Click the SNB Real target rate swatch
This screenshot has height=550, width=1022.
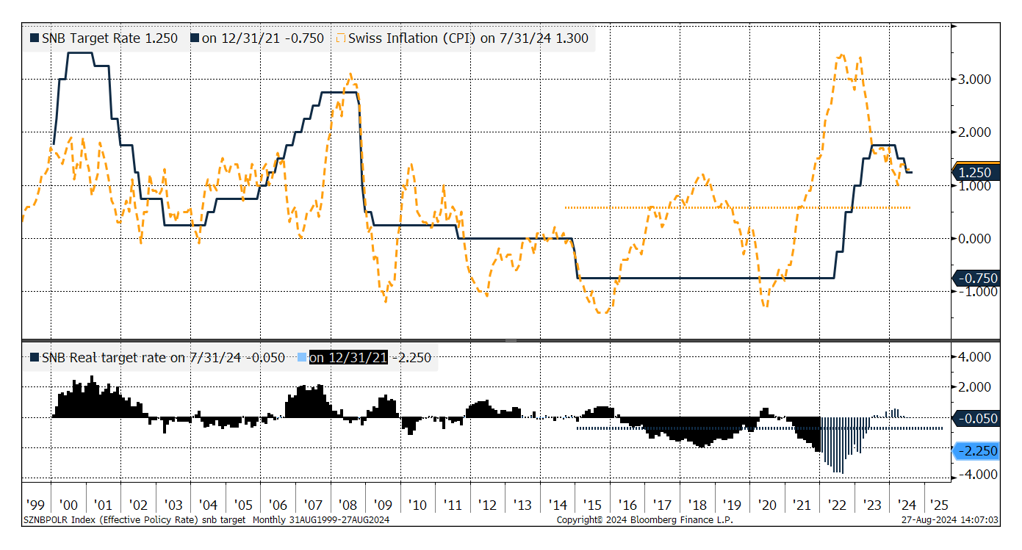34,357
